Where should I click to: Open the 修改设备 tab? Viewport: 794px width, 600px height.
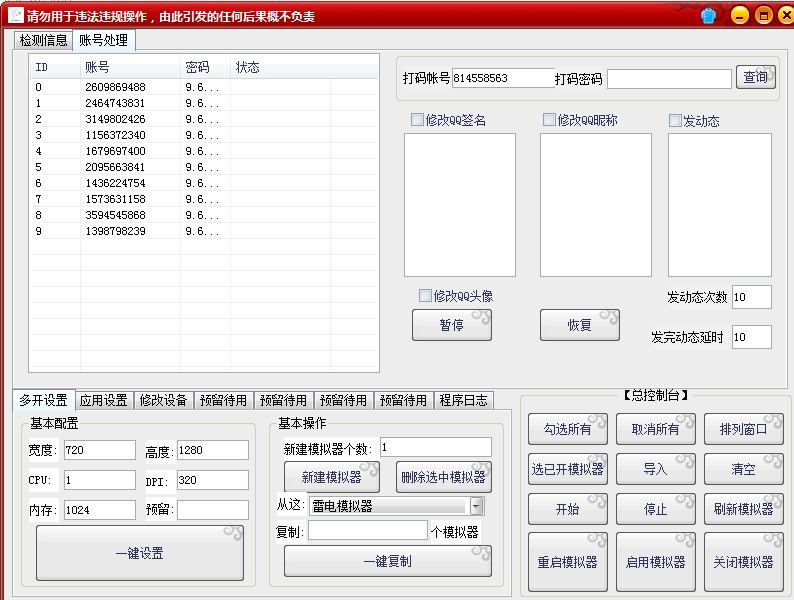click(164, 401)
